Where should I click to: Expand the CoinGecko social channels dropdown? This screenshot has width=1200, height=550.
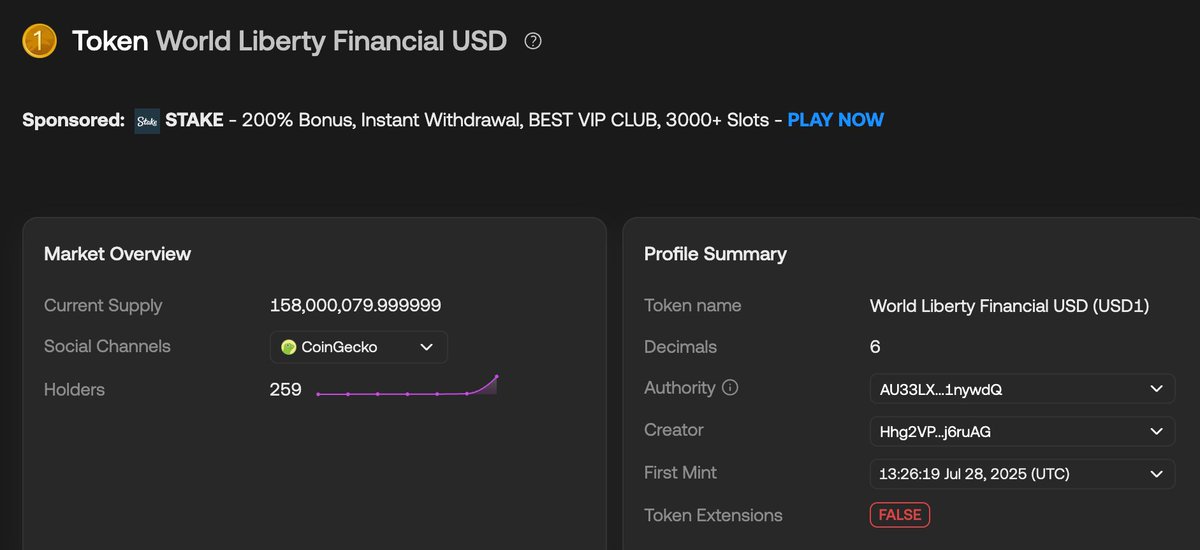coord(359,347)
